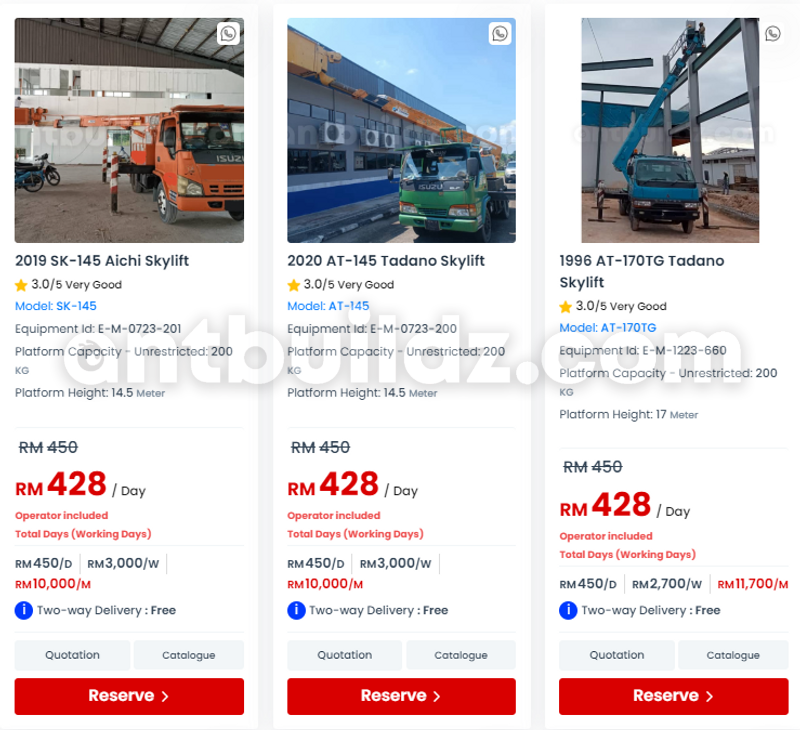Click WhatsApp icon on AT-170TG Tadano photo
This screenshot has width=800, height=730.
pos(772,34)
